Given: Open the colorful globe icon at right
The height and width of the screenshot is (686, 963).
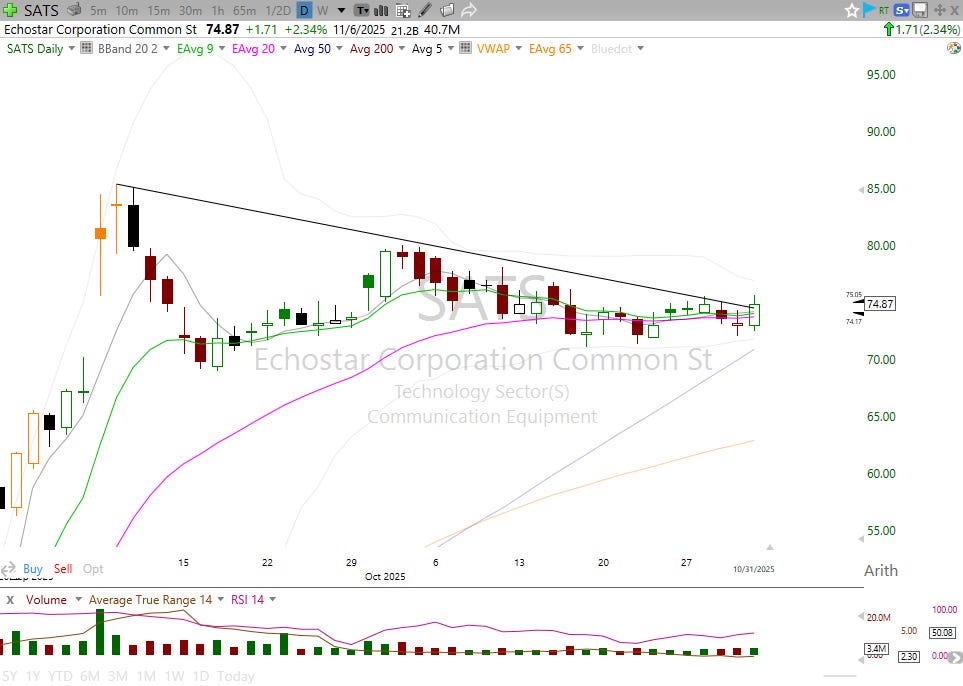Looking at the screenshot, I should tap(953, 48).
